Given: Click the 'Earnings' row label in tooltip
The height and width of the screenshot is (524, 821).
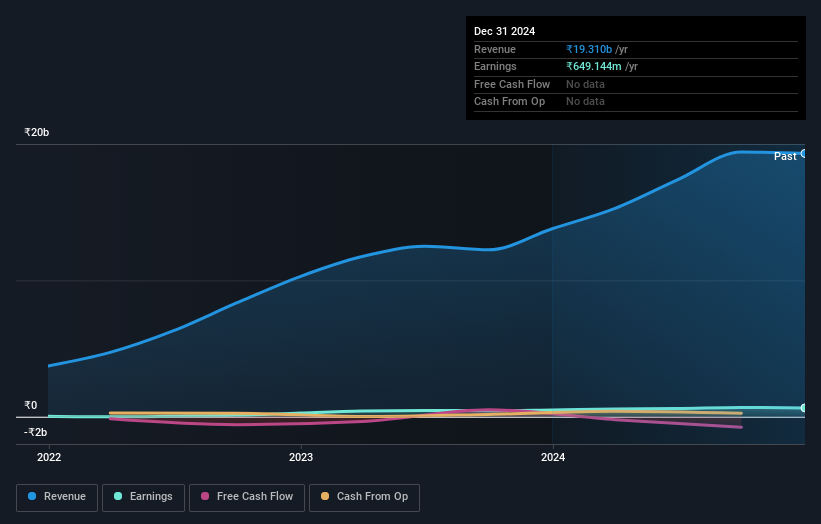Looking at the screenshot, I should 495,66.
